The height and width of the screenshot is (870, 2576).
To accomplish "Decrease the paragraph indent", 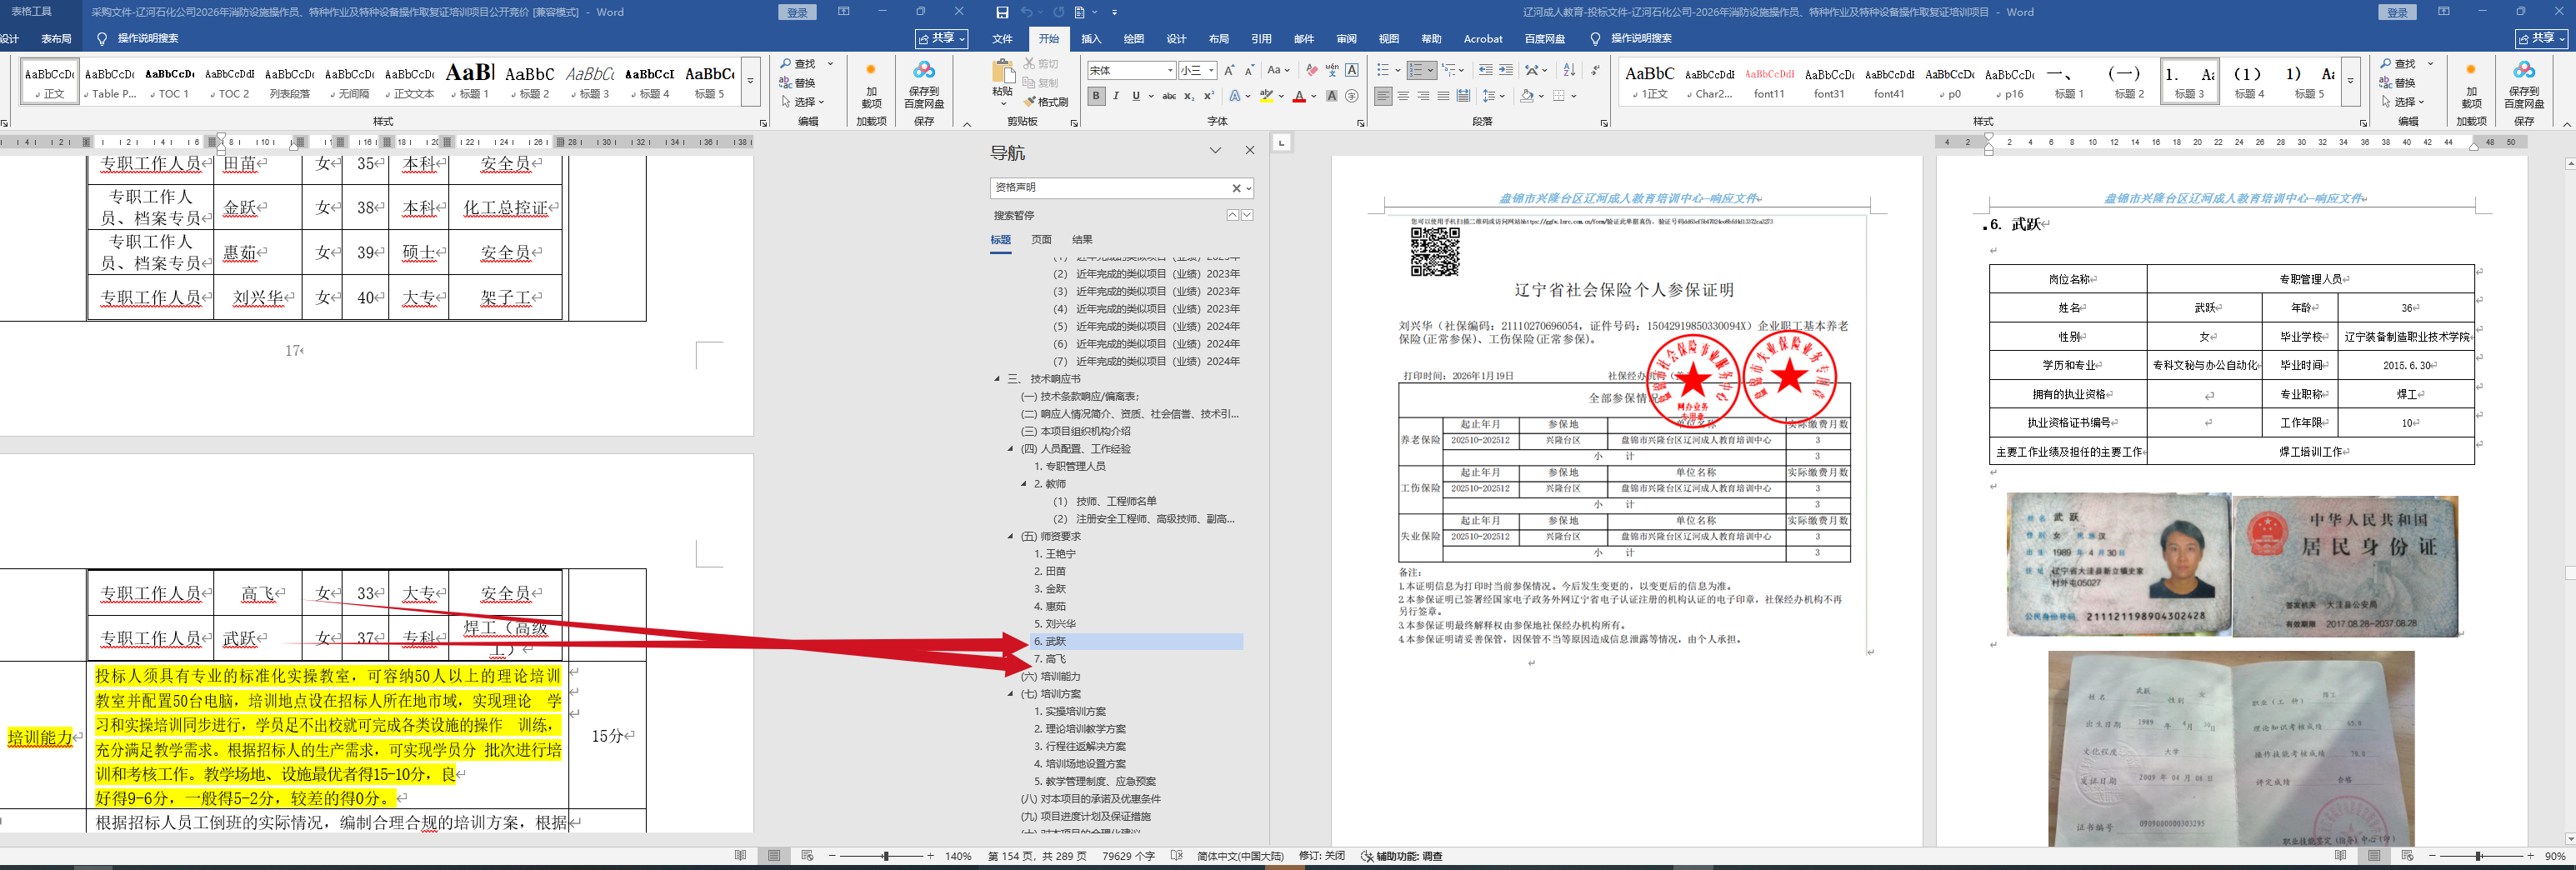I will tap(1485, 70).
